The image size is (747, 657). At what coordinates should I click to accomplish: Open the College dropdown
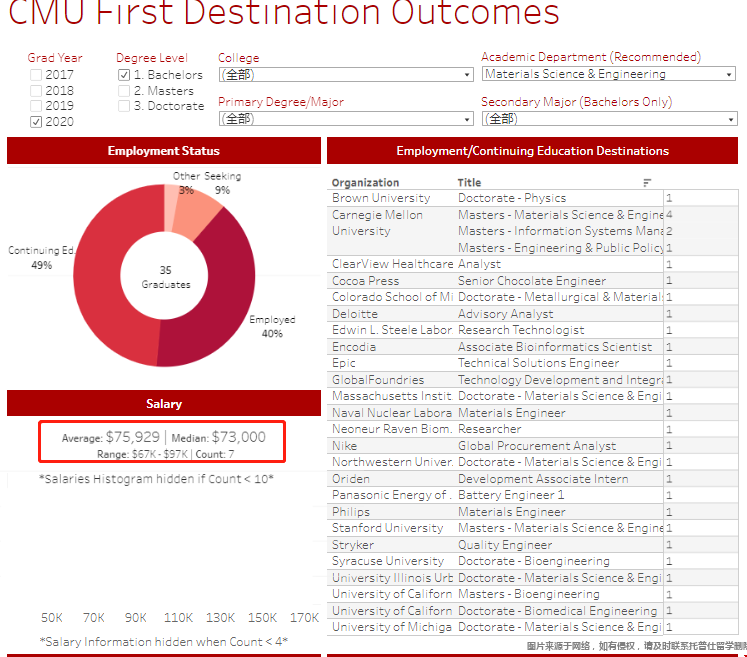pyautogui.click(x=345, y=74)
